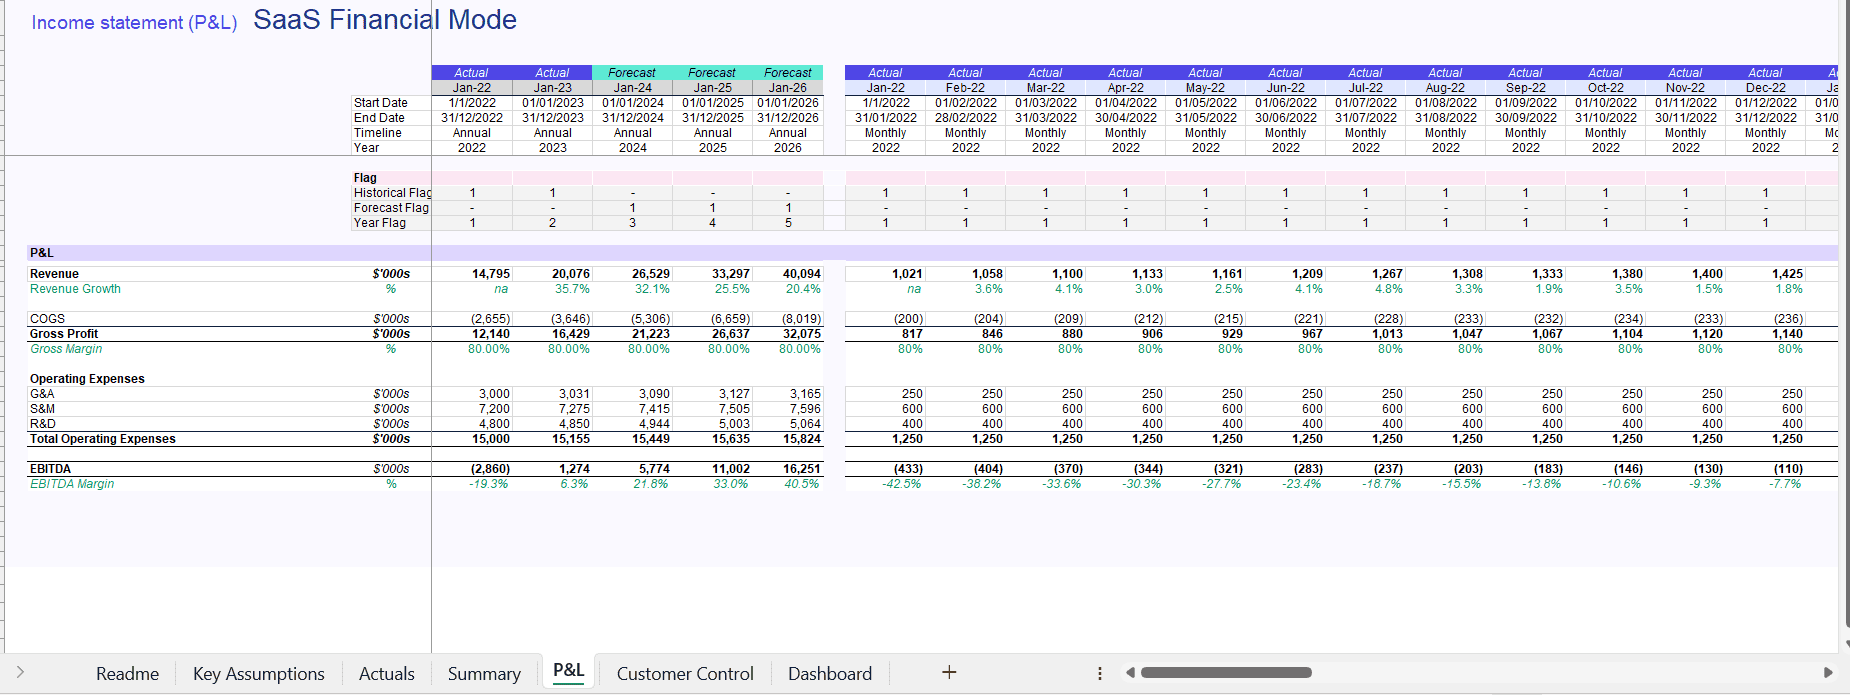
Task: Click the Jan-24 Forecast column header
Action: 632,88
